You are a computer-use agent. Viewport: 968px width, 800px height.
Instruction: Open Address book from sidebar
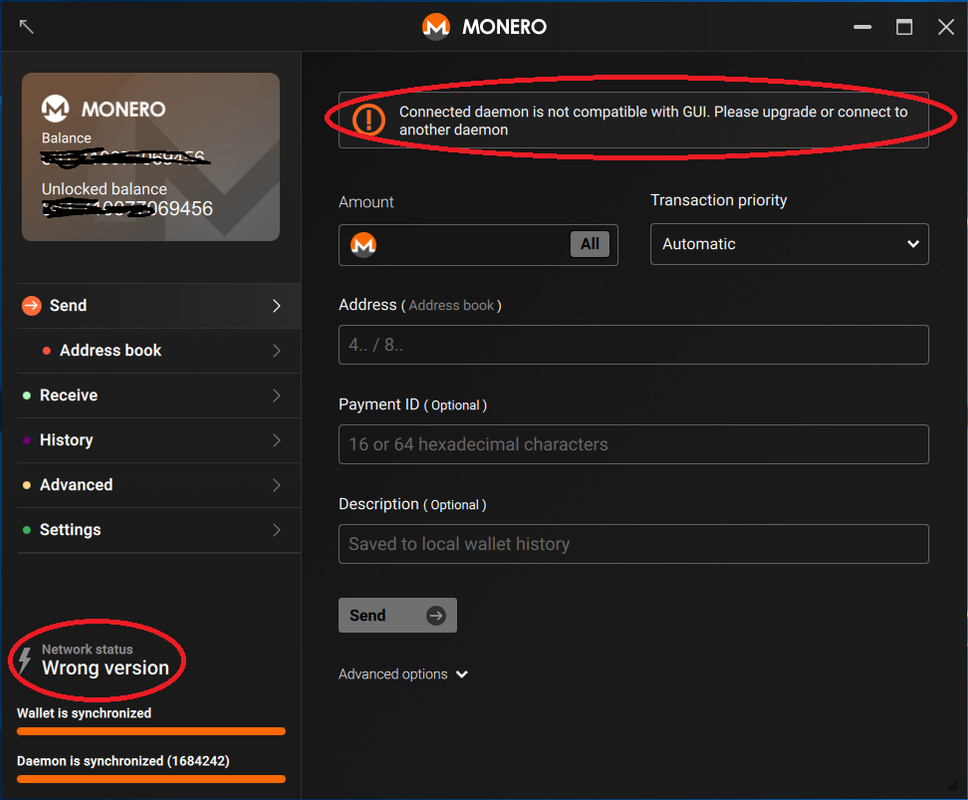(159, 351)
